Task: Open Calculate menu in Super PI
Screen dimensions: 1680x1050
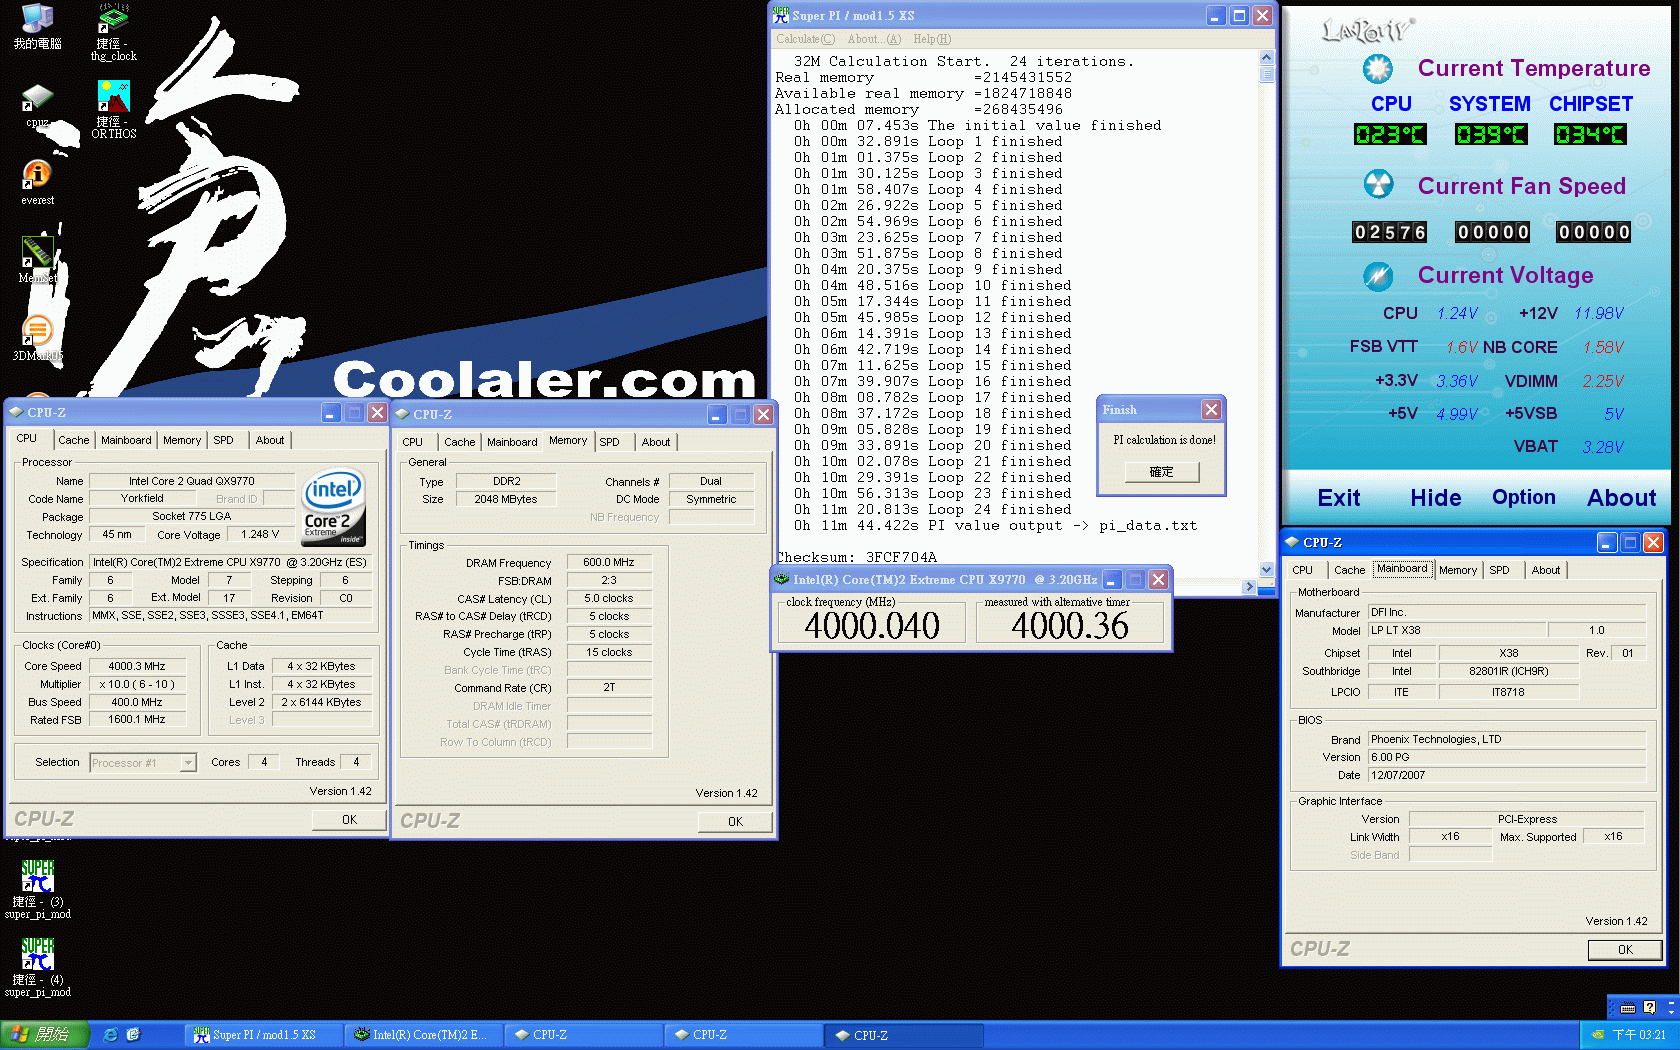Action: (805, 39)
